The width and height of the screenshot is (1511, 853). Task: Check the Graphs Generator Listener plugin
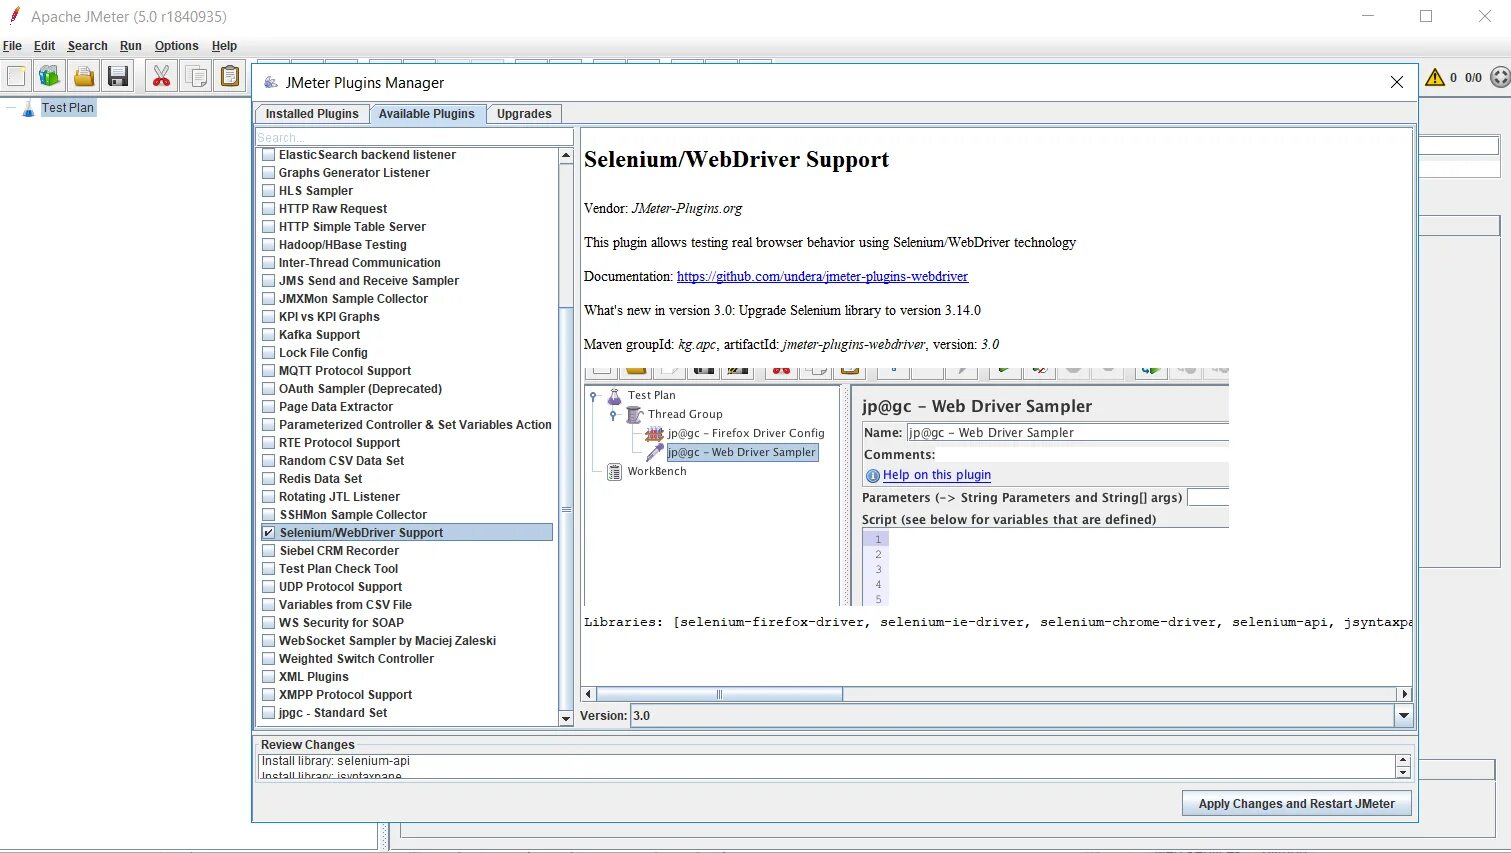268,173
